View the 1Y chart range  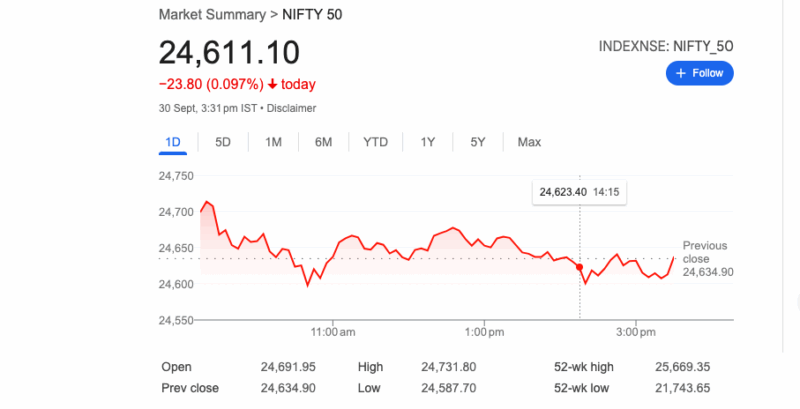coord(428,142)
